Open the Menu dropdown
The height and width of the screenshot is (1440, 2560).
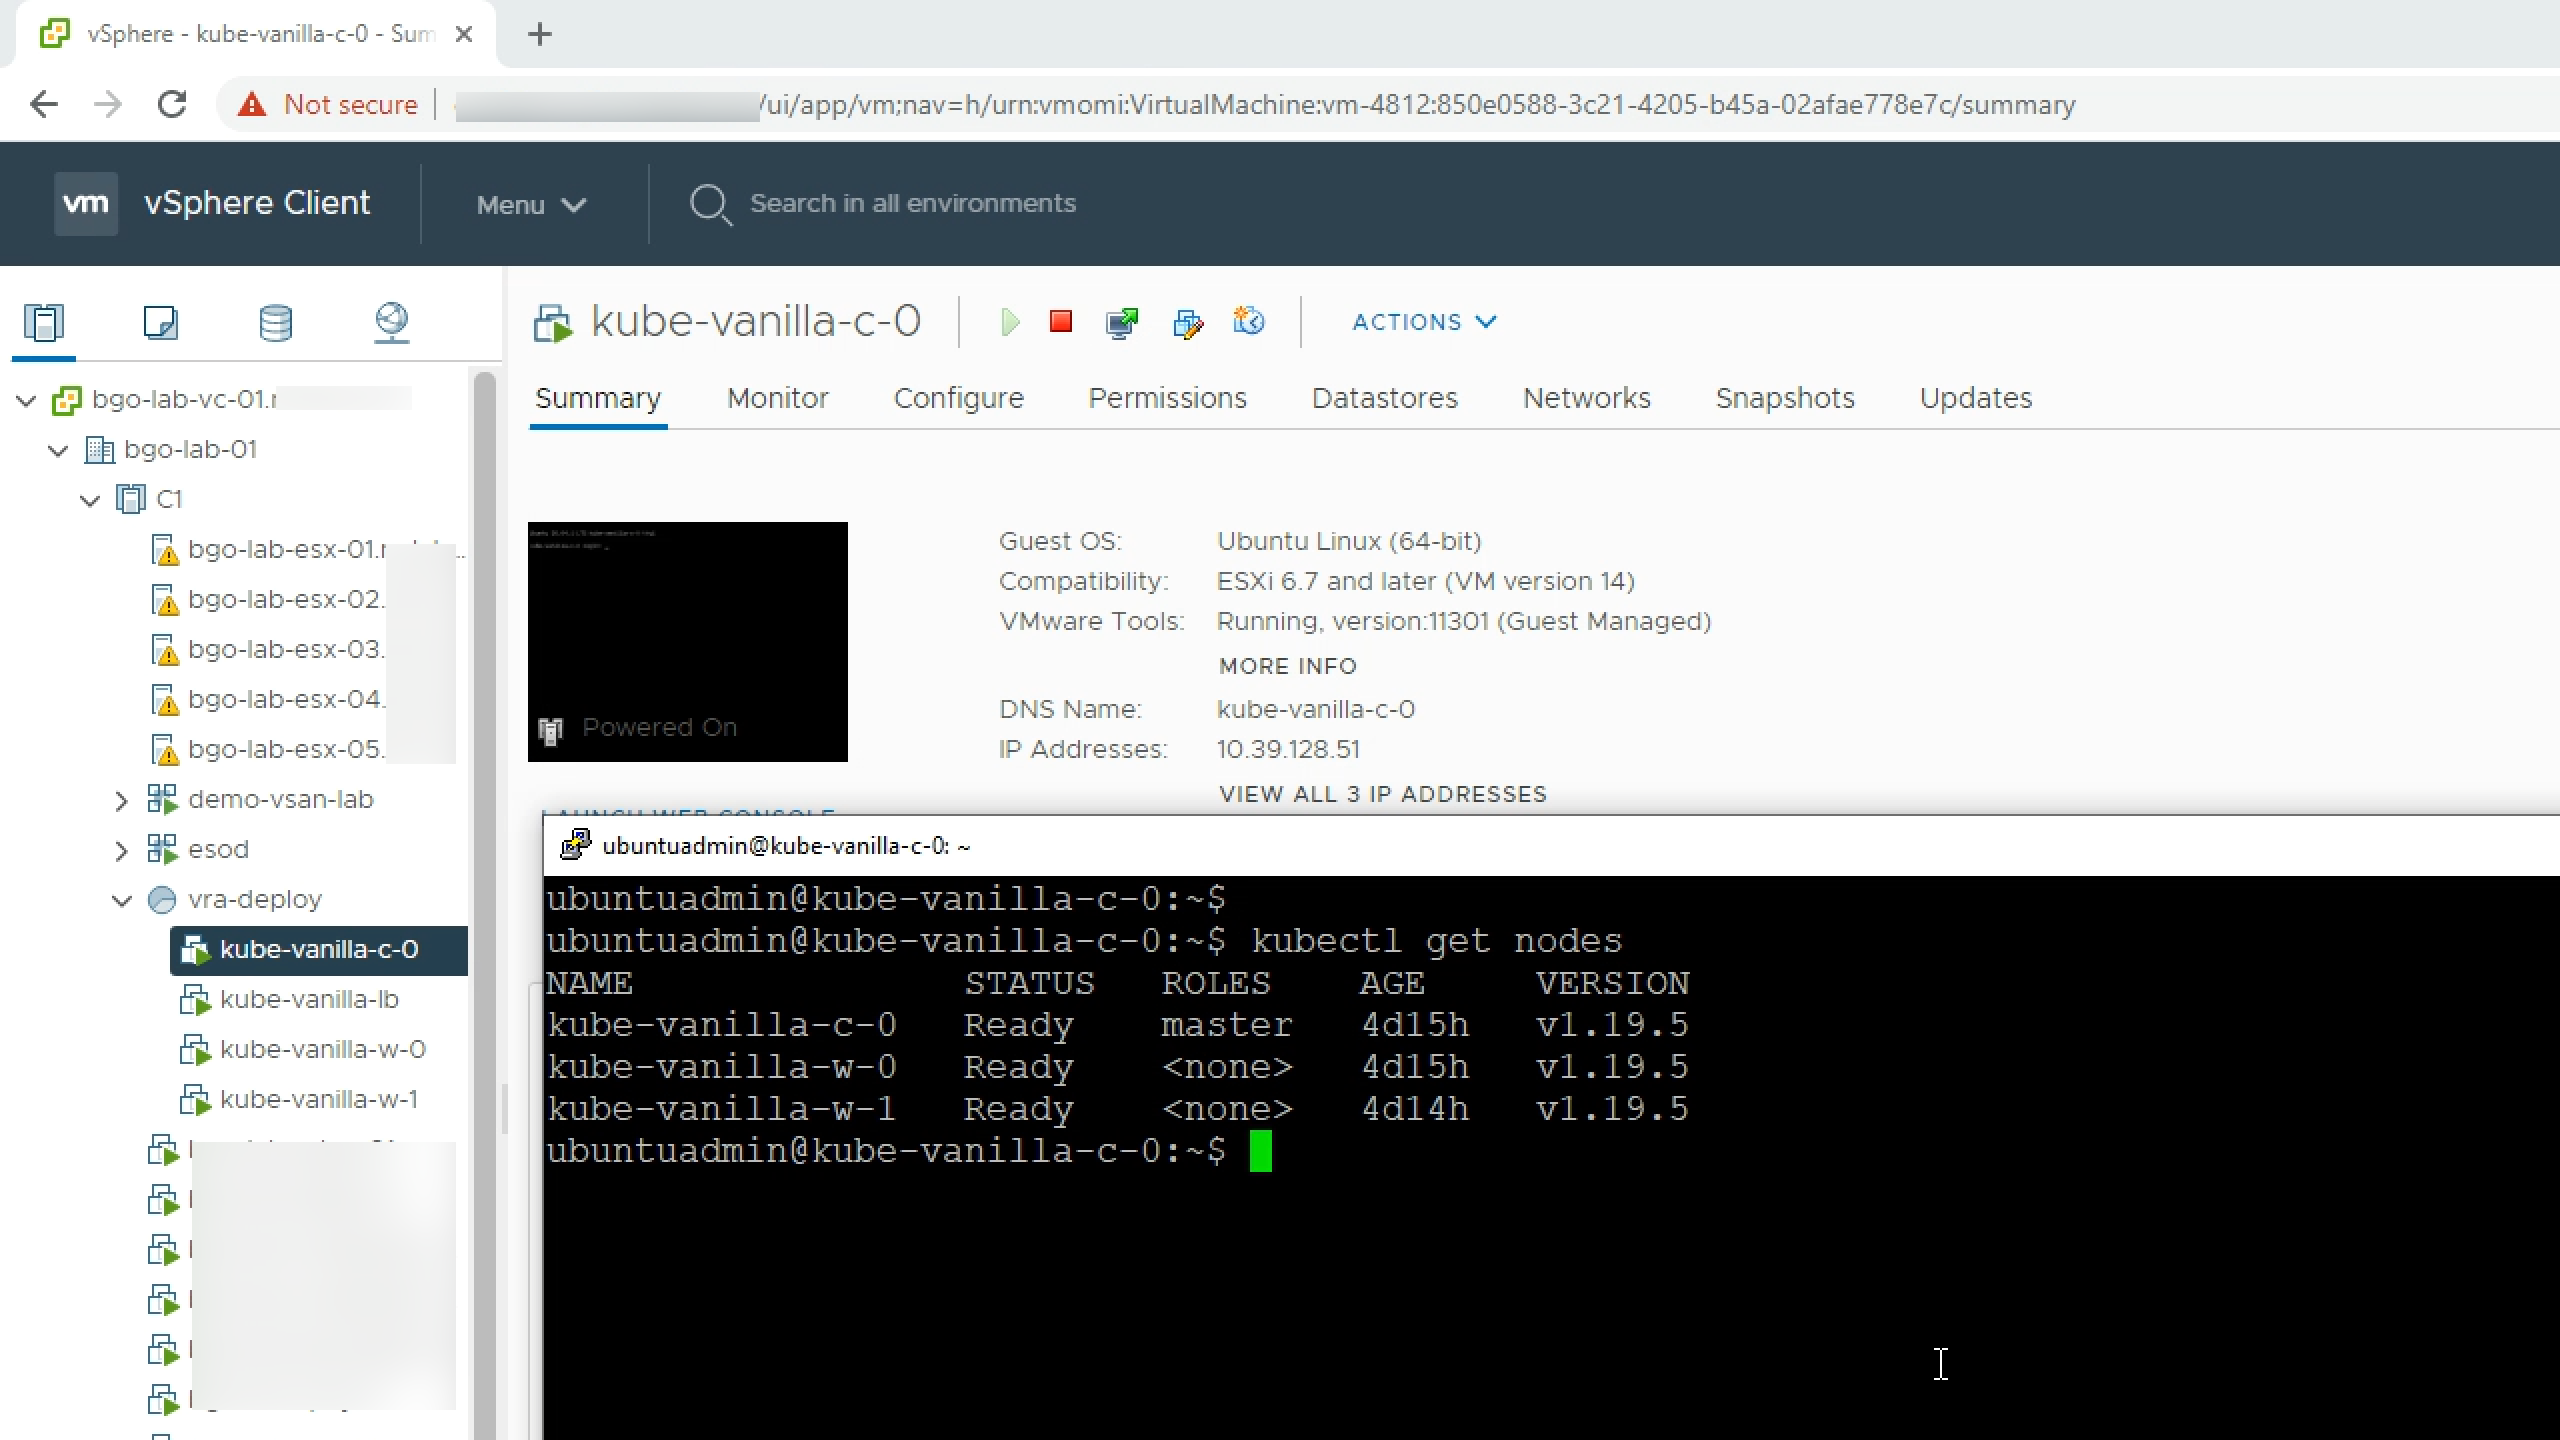click(x=531, y=204)
